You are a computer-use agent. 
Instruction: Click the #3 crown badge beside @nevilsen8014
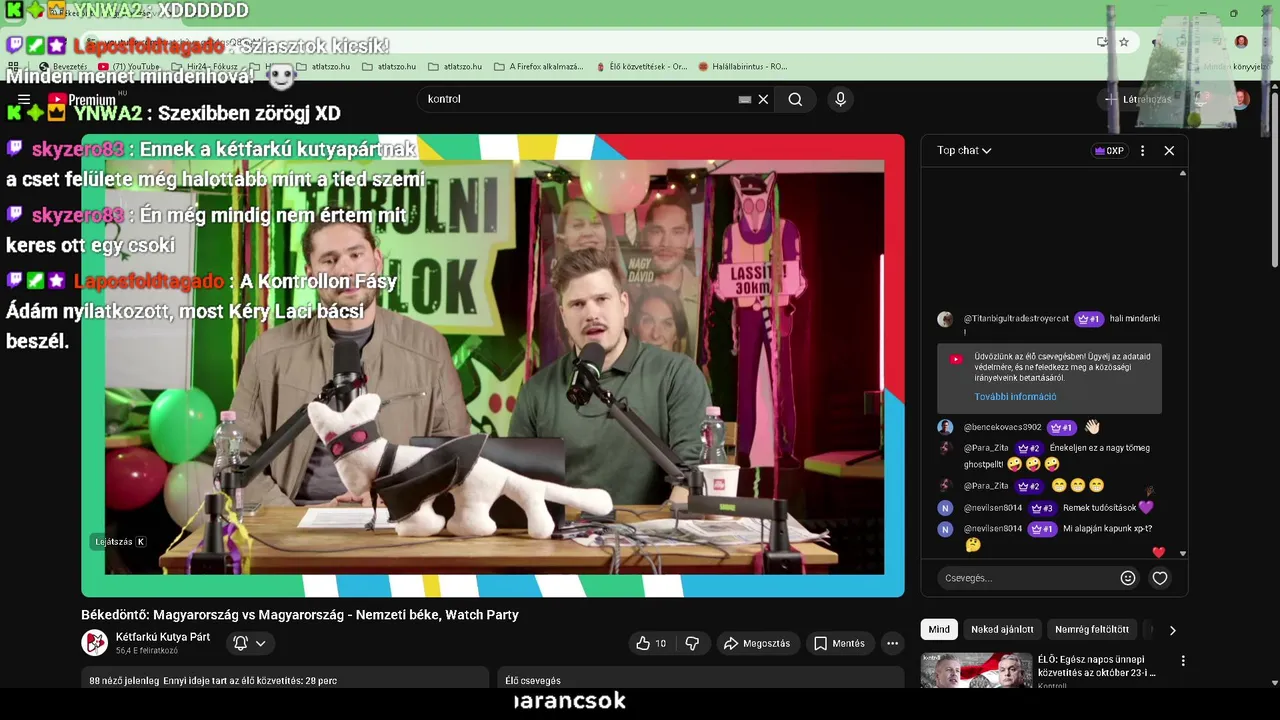[1042, 508]
